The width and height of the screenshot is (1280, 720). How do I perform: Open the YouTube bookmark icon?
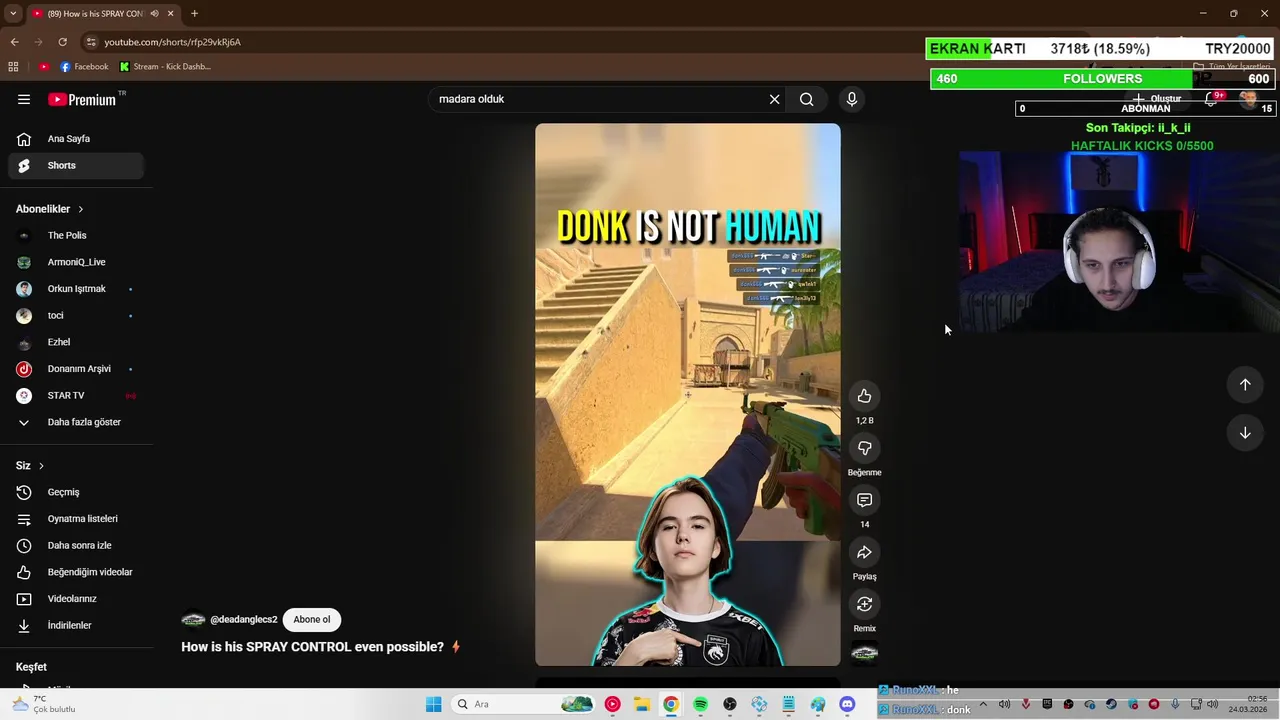click(44, 67)
